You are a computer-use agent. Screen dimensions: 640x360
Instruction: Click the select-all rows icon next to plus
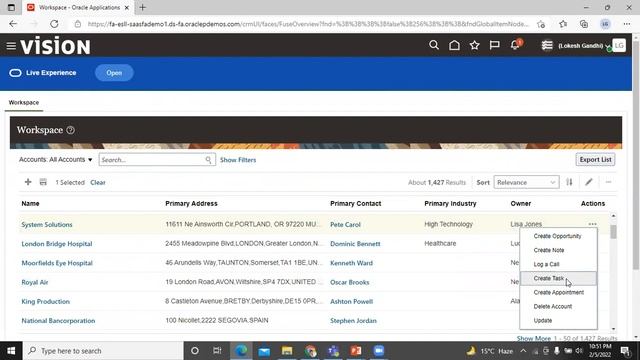43,182
